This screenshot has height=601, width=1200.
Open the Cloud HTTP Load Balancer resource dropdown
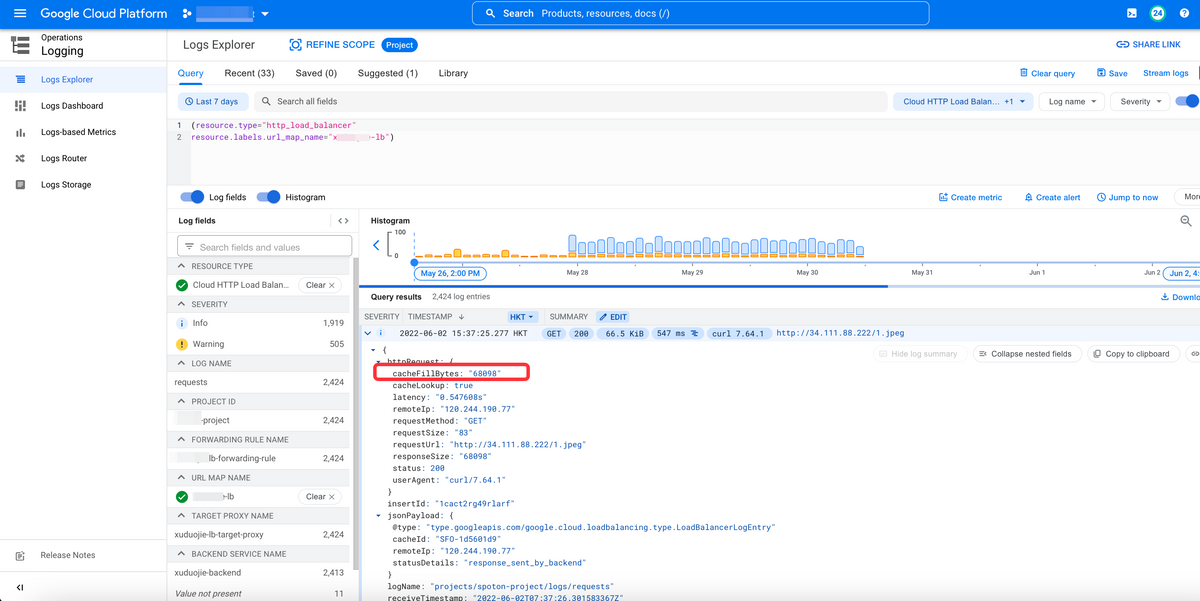click(962, 101)
